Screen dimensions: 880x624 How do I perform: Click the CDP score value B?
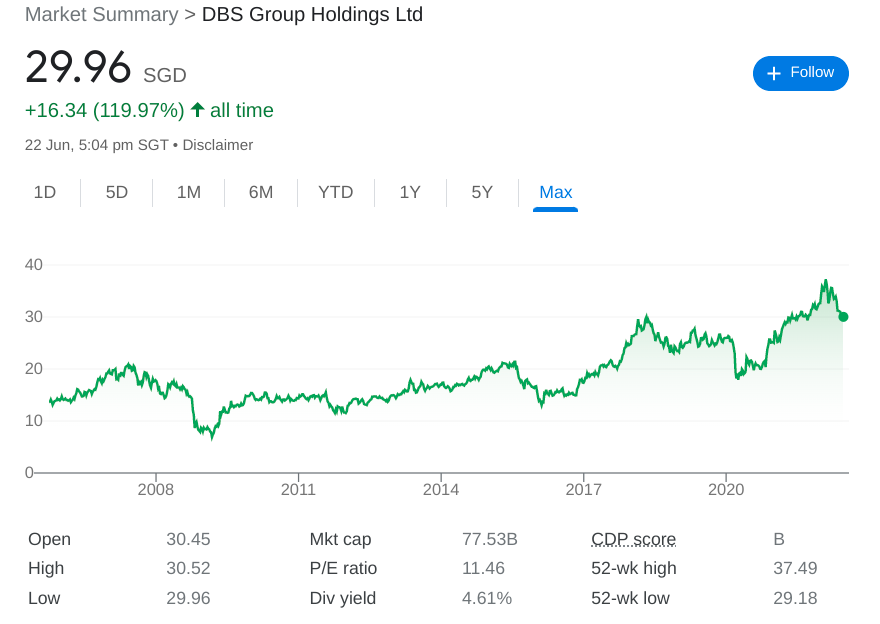coord(778,539)
